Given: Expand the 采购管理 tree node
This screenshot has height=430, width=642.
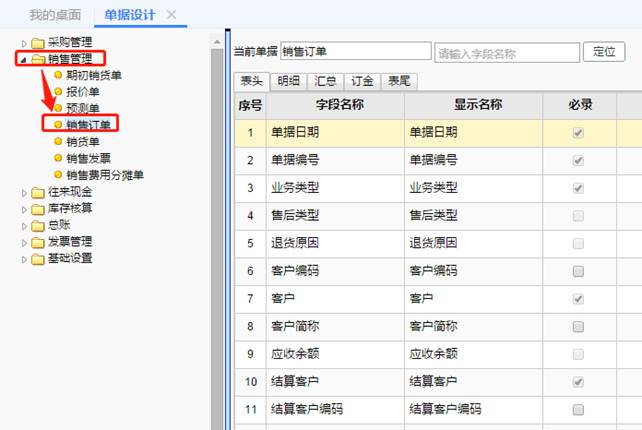Looking at the screenshot, I should 24,43.
